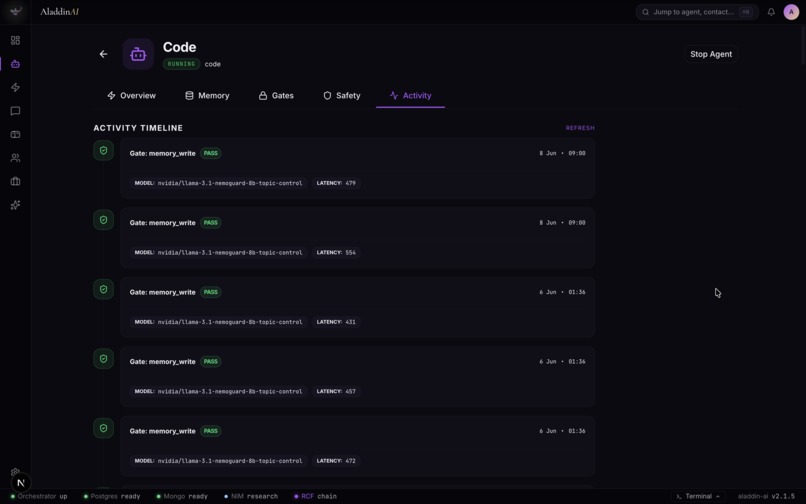The height and width of the screenshot is (504, 806).
Task: Refresh the activity timeline
Action: tap(580, 128)
